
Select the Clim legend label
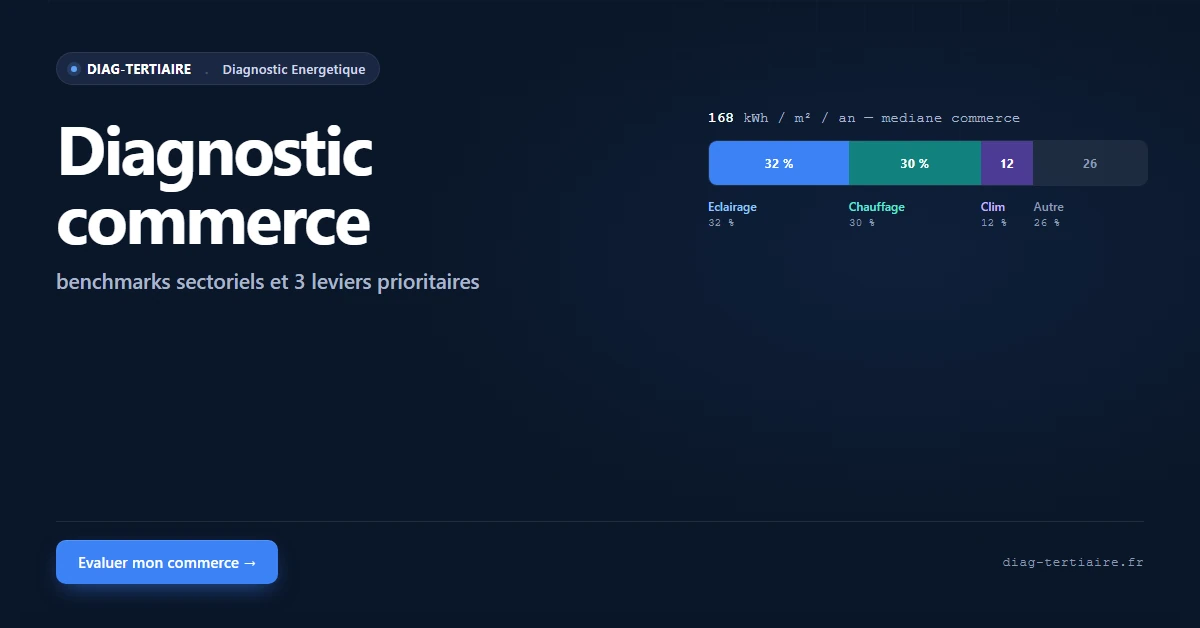(993, 207)
